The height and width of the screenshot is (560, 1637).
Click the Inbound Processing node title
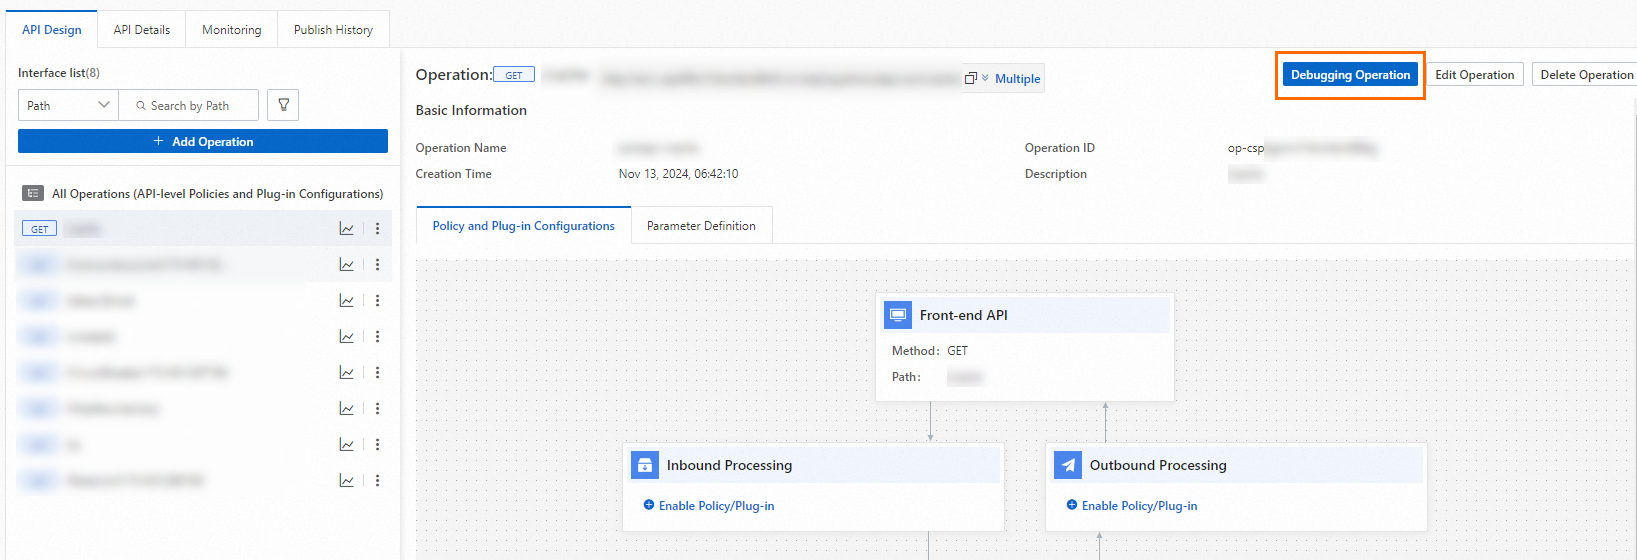[729, 465]
